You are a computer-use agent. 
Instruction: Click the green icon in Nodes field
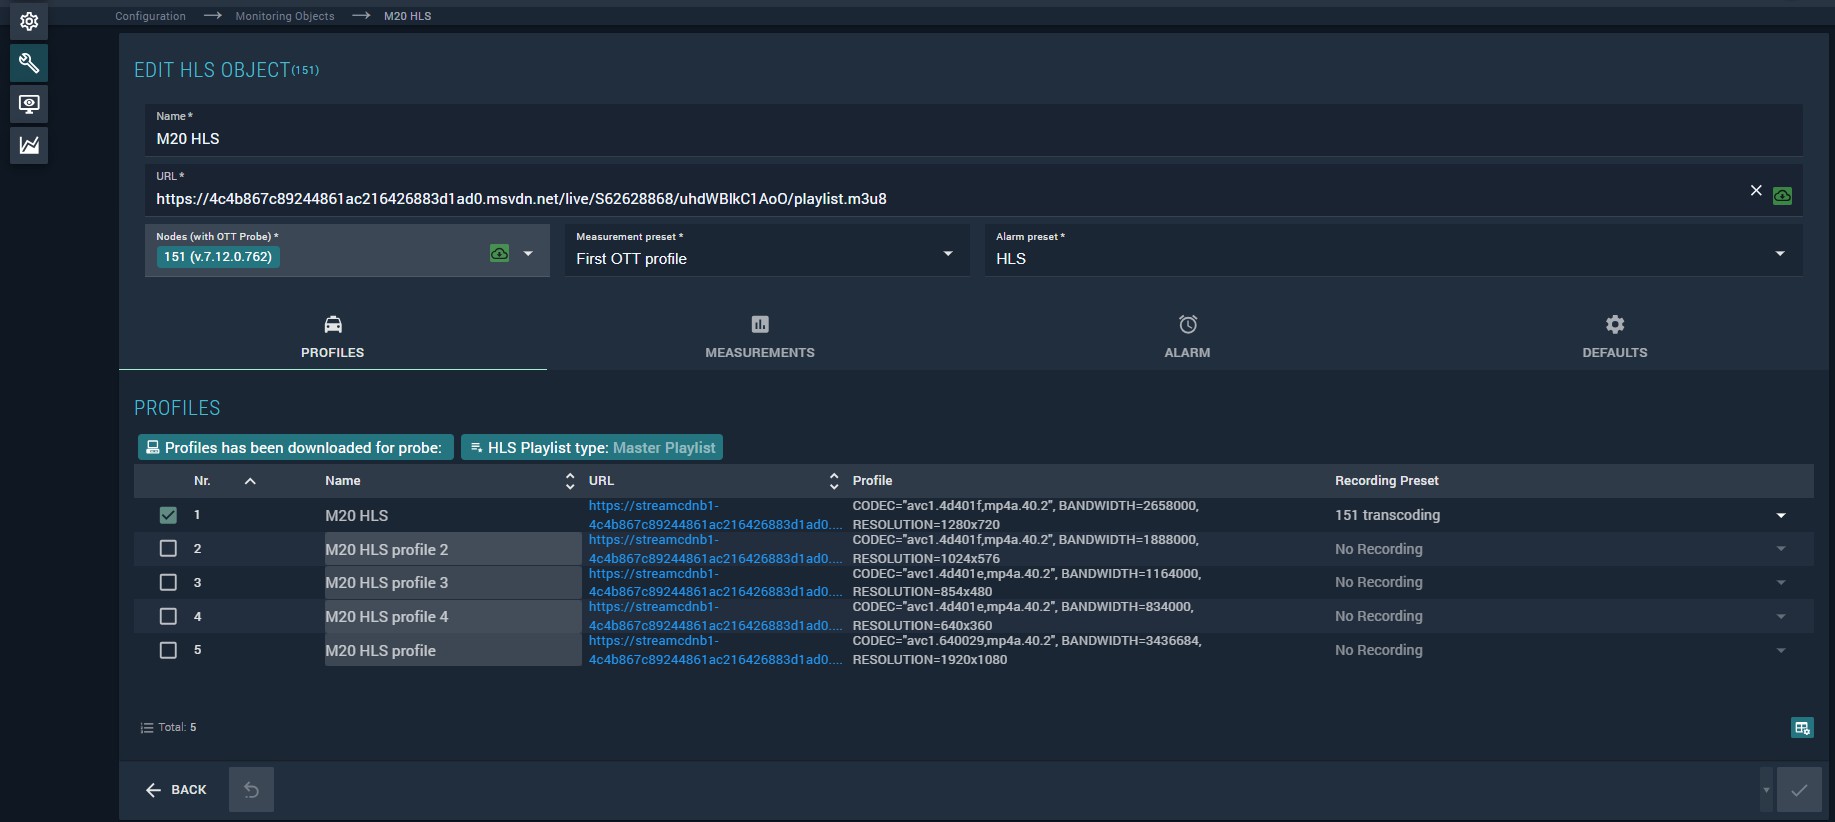(x=499, y=254)
